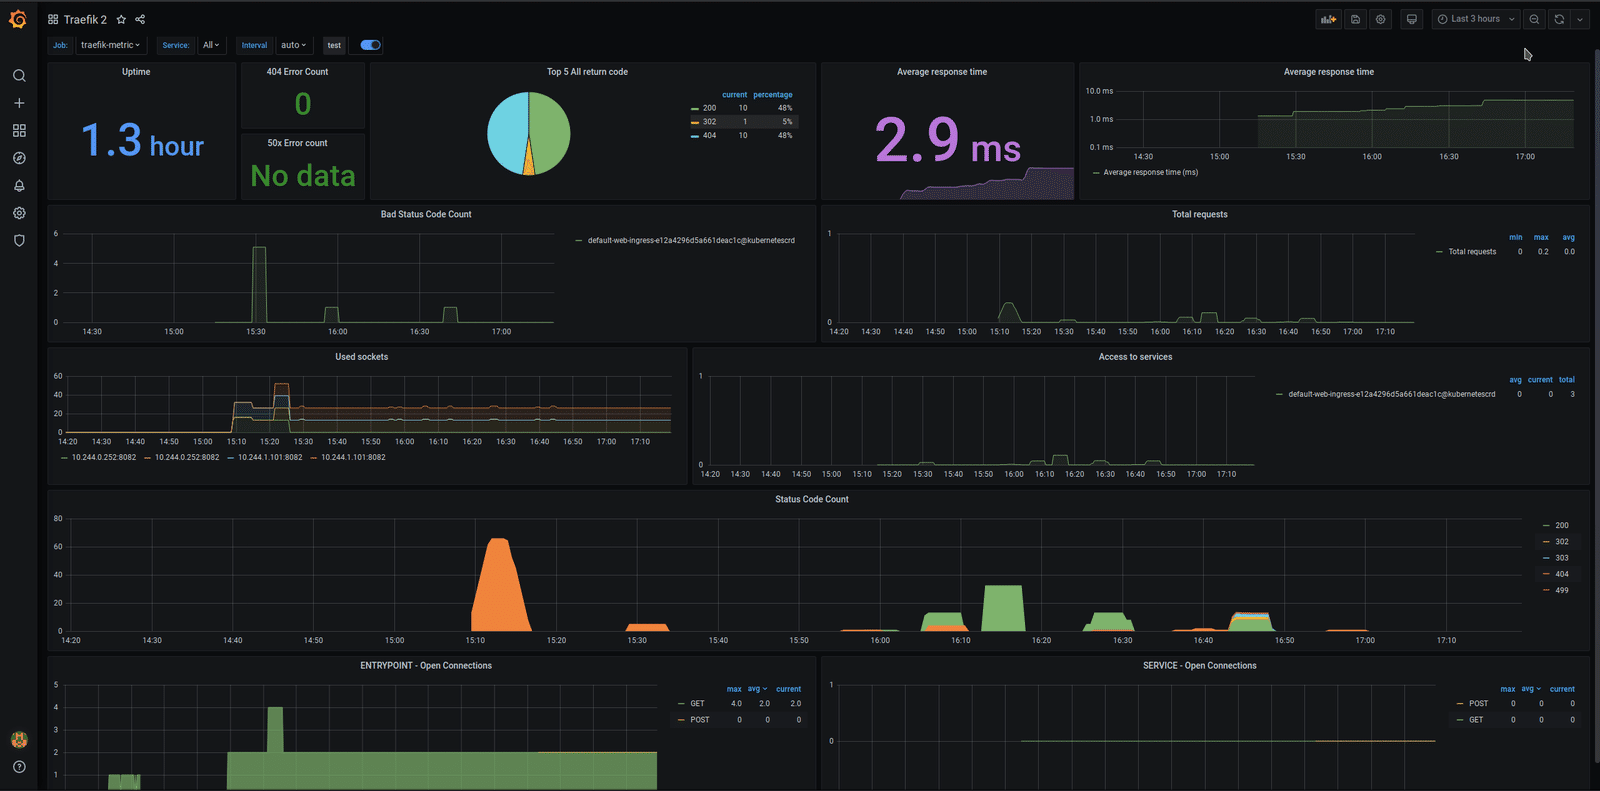This screenshot has height=791, width=1600.
Task: Cycle view mode with the monitor icon
Action: [x=1412, y=19]
